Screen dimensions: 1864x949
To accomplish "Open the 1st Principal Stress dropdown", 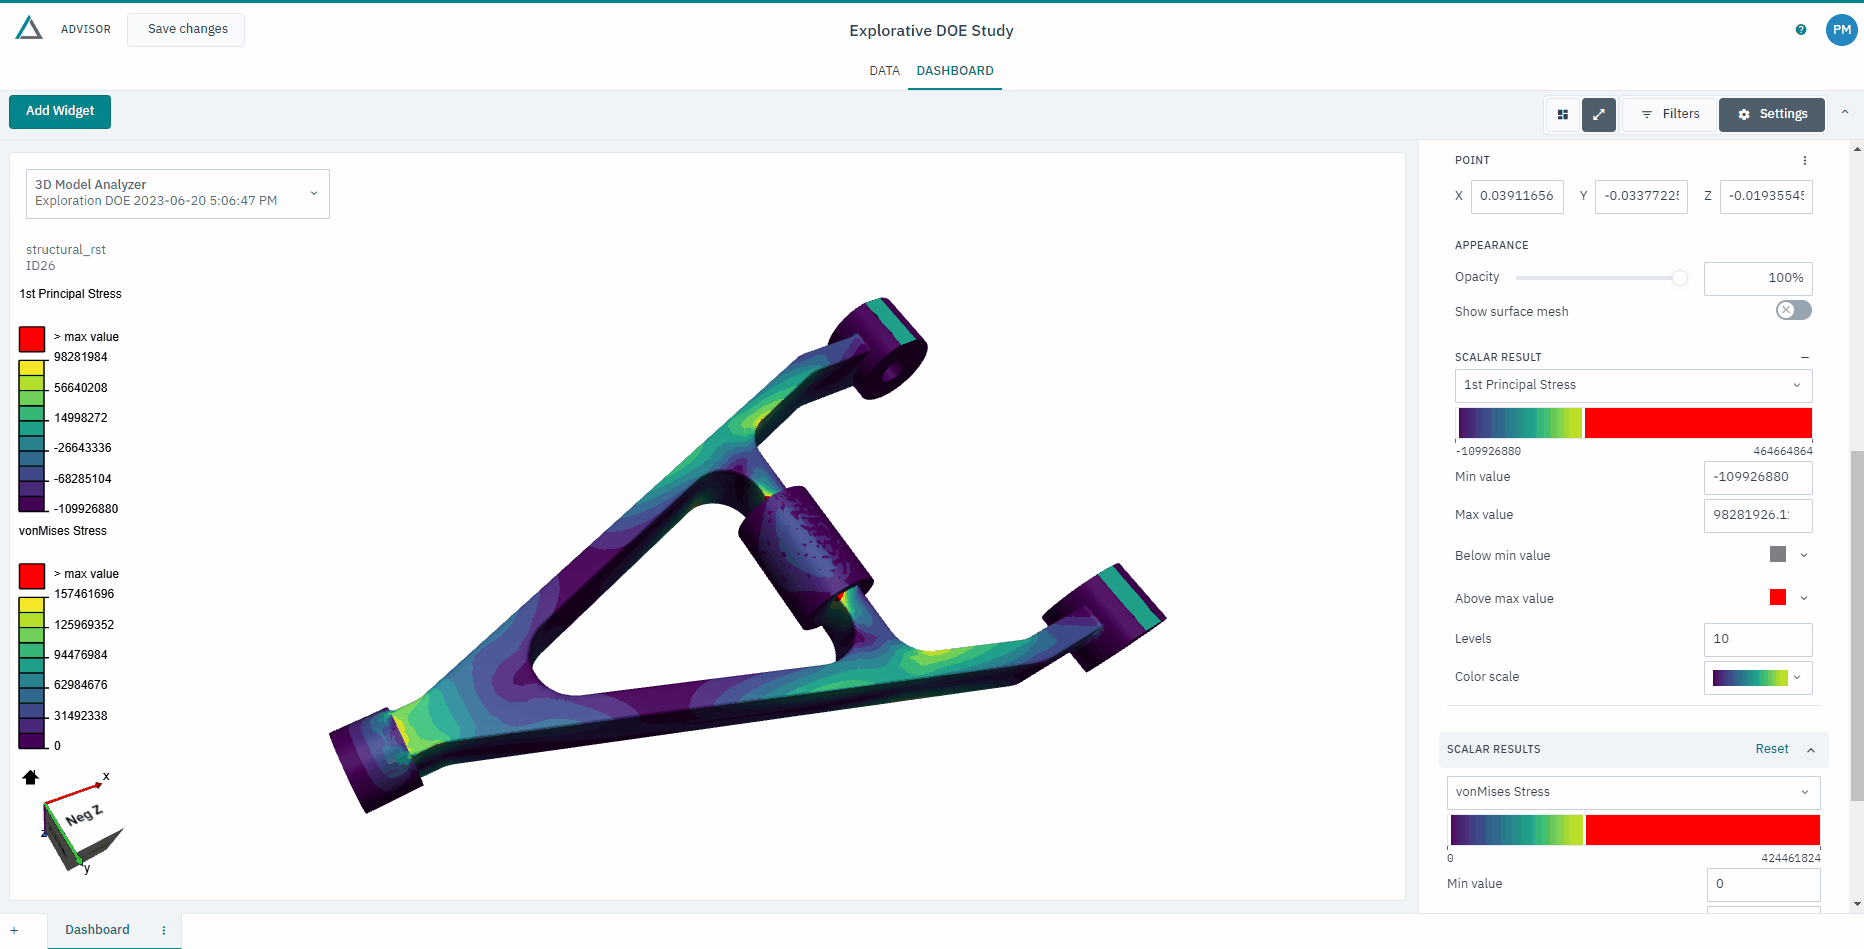I will (x=1633, y=385).
